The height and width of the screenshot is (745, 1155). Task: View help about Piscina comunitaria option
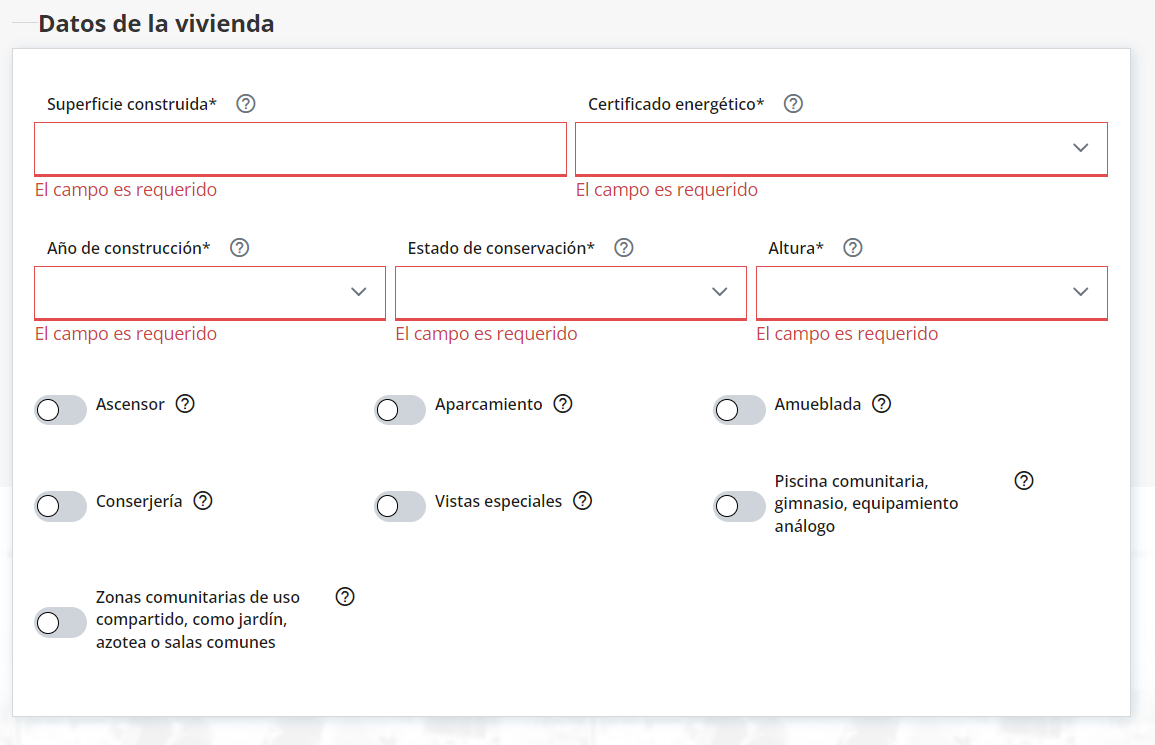(x=1023, y=480)
